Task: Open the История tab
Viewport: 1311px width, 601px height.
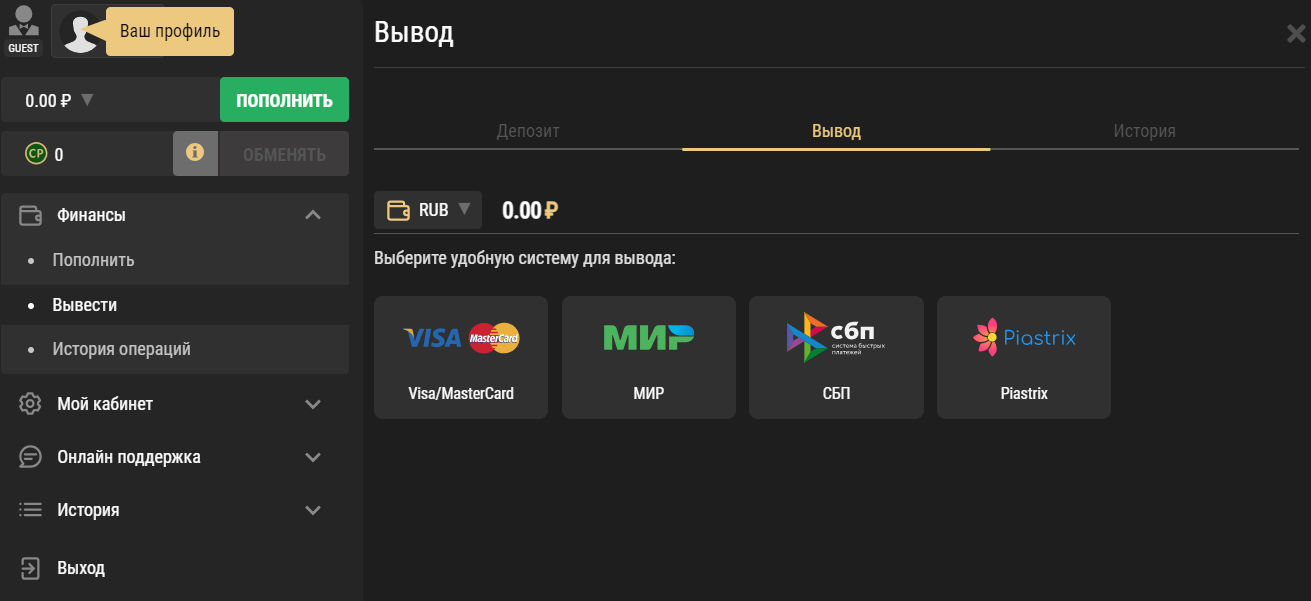Action: pos(1143,130)
